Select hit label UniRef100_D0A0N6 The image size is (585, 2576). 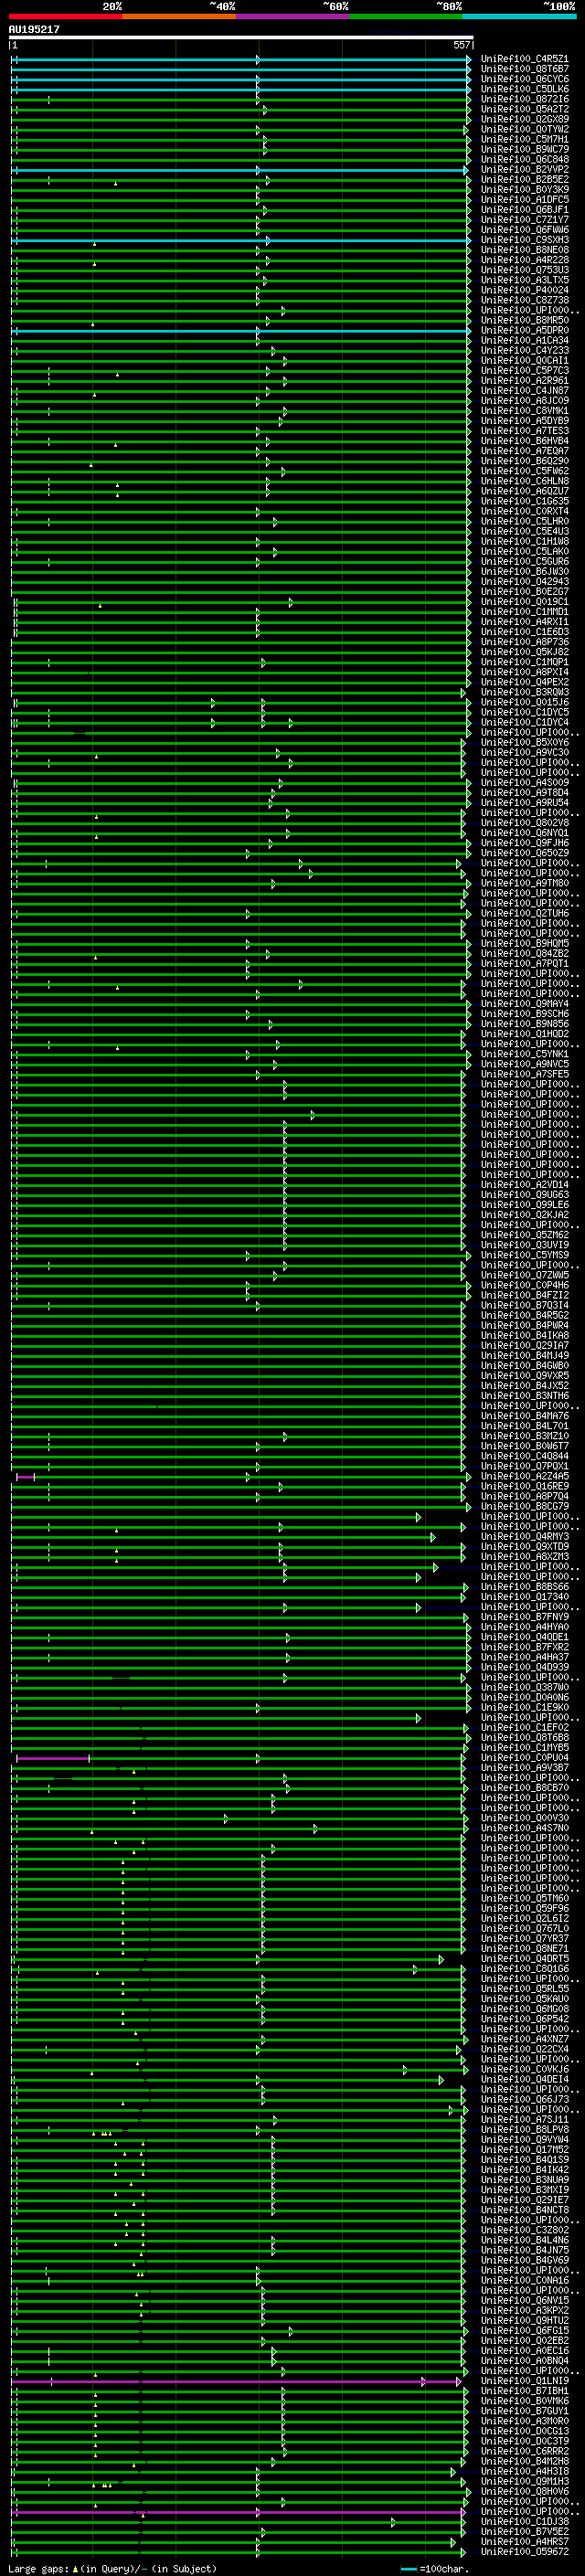[524, 1698]
